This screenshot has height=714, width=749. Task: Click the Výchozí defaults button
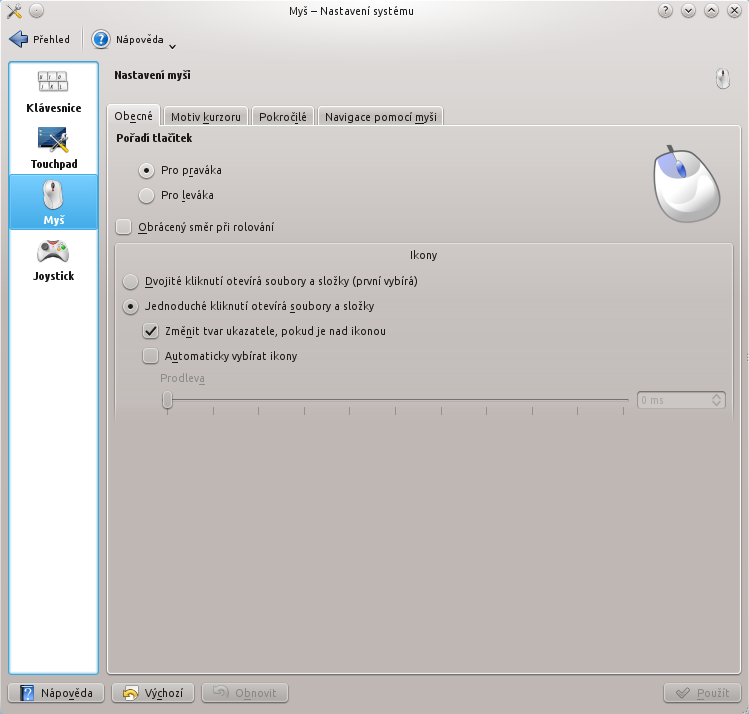tap(153, 693)
